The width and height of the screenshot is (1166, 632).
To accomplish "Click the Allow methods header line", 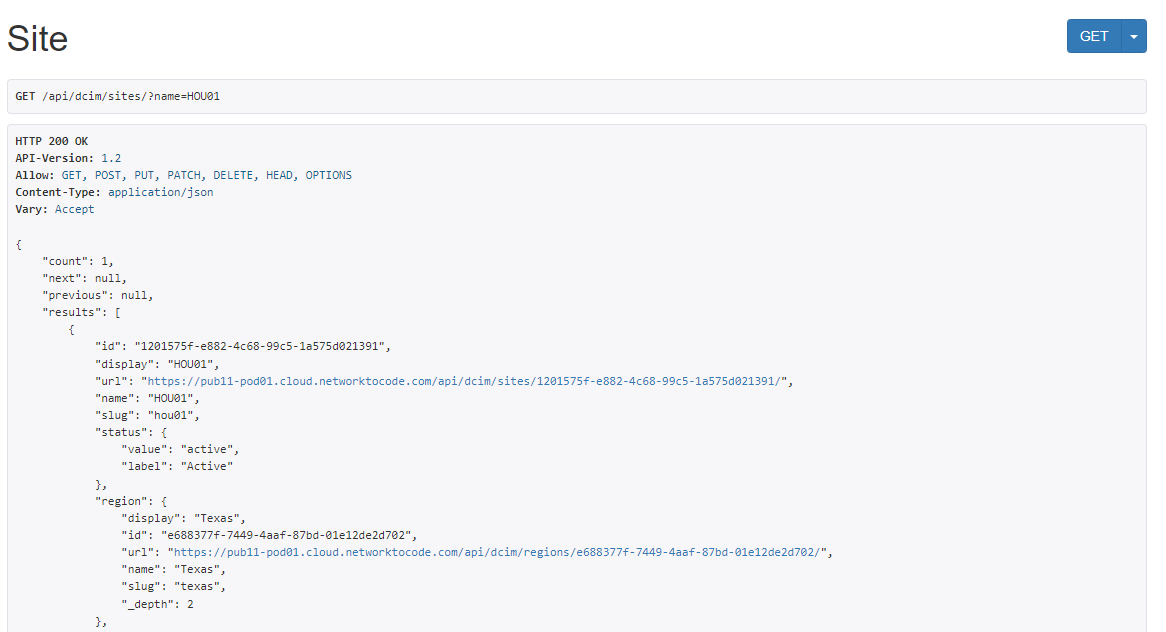I will click(x=183, y=175).
